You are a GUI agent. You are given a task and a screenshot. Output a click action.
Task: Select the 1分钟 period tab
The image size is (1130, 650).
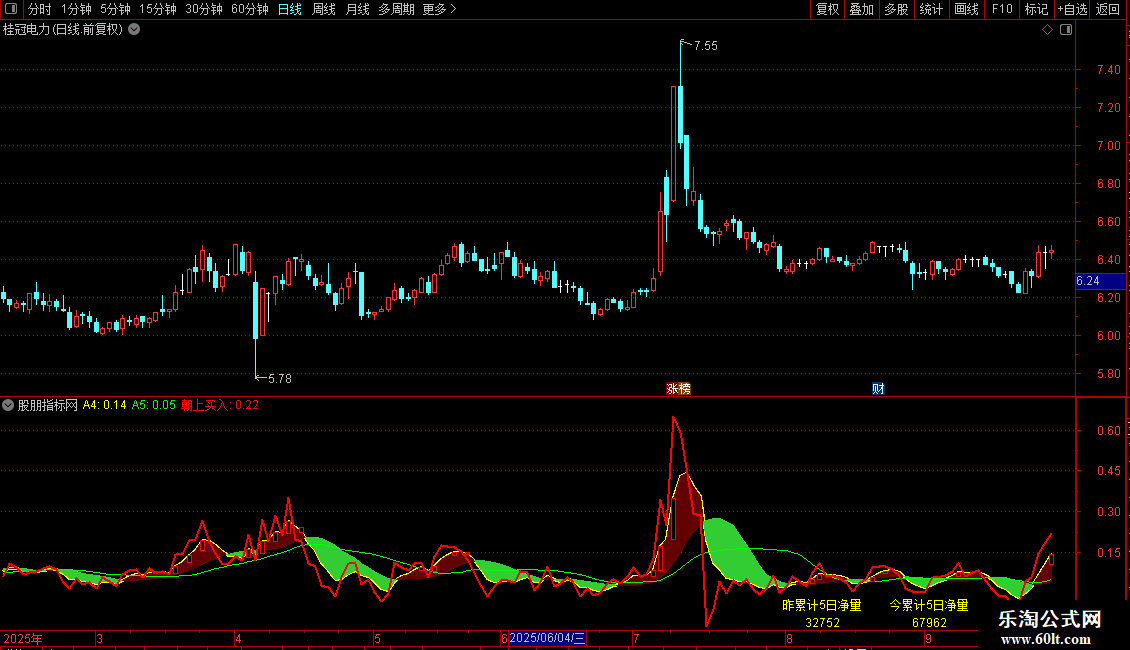coord(76,9)
